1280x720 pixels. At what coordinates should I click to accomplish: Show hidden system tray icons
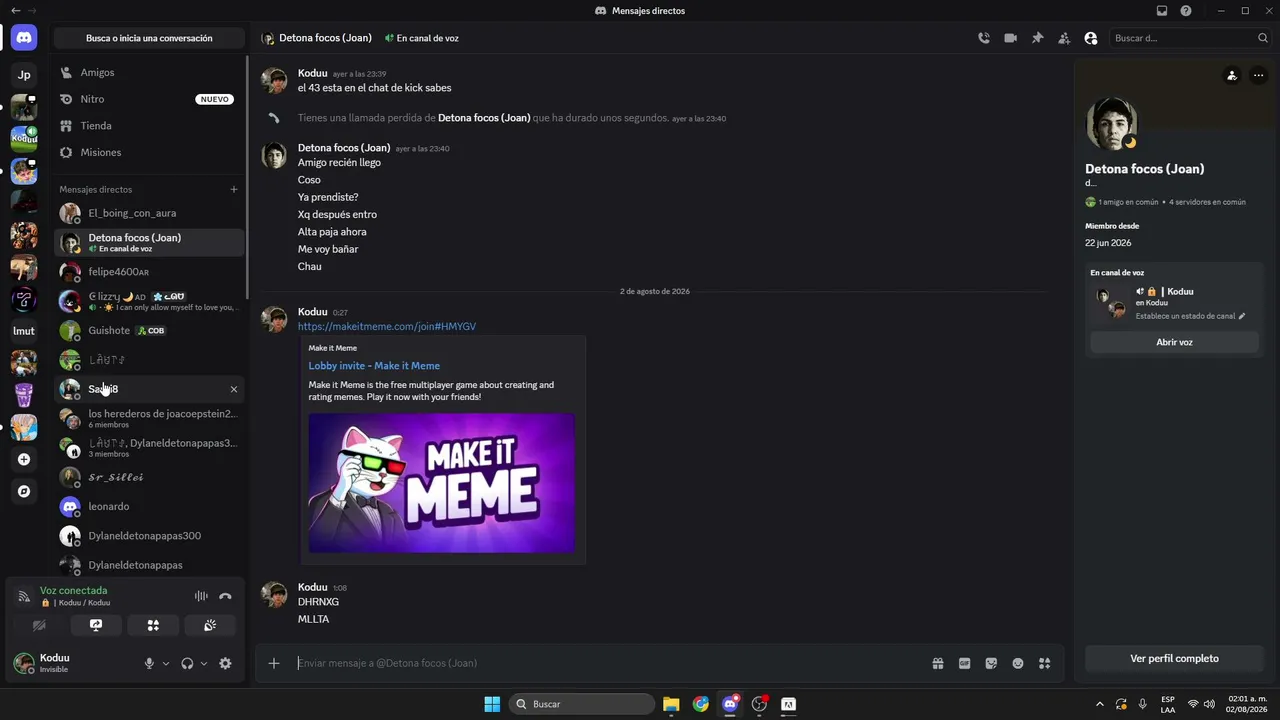point(1100,704)
